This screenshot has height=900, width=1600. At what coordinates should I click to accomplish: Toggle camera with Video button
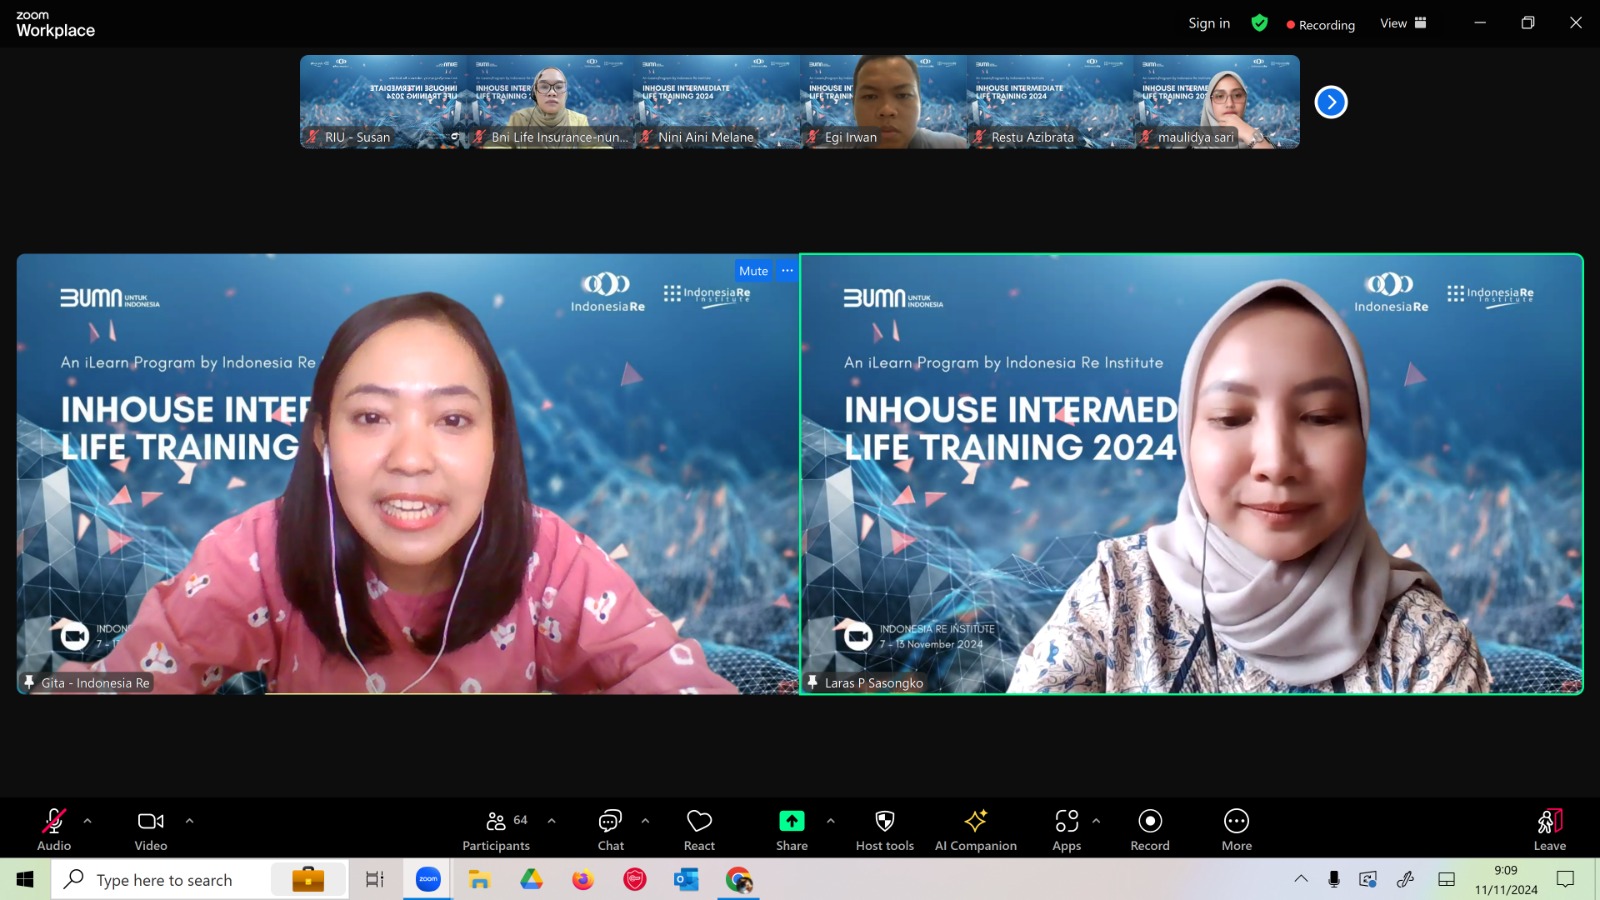coord(151,830)
